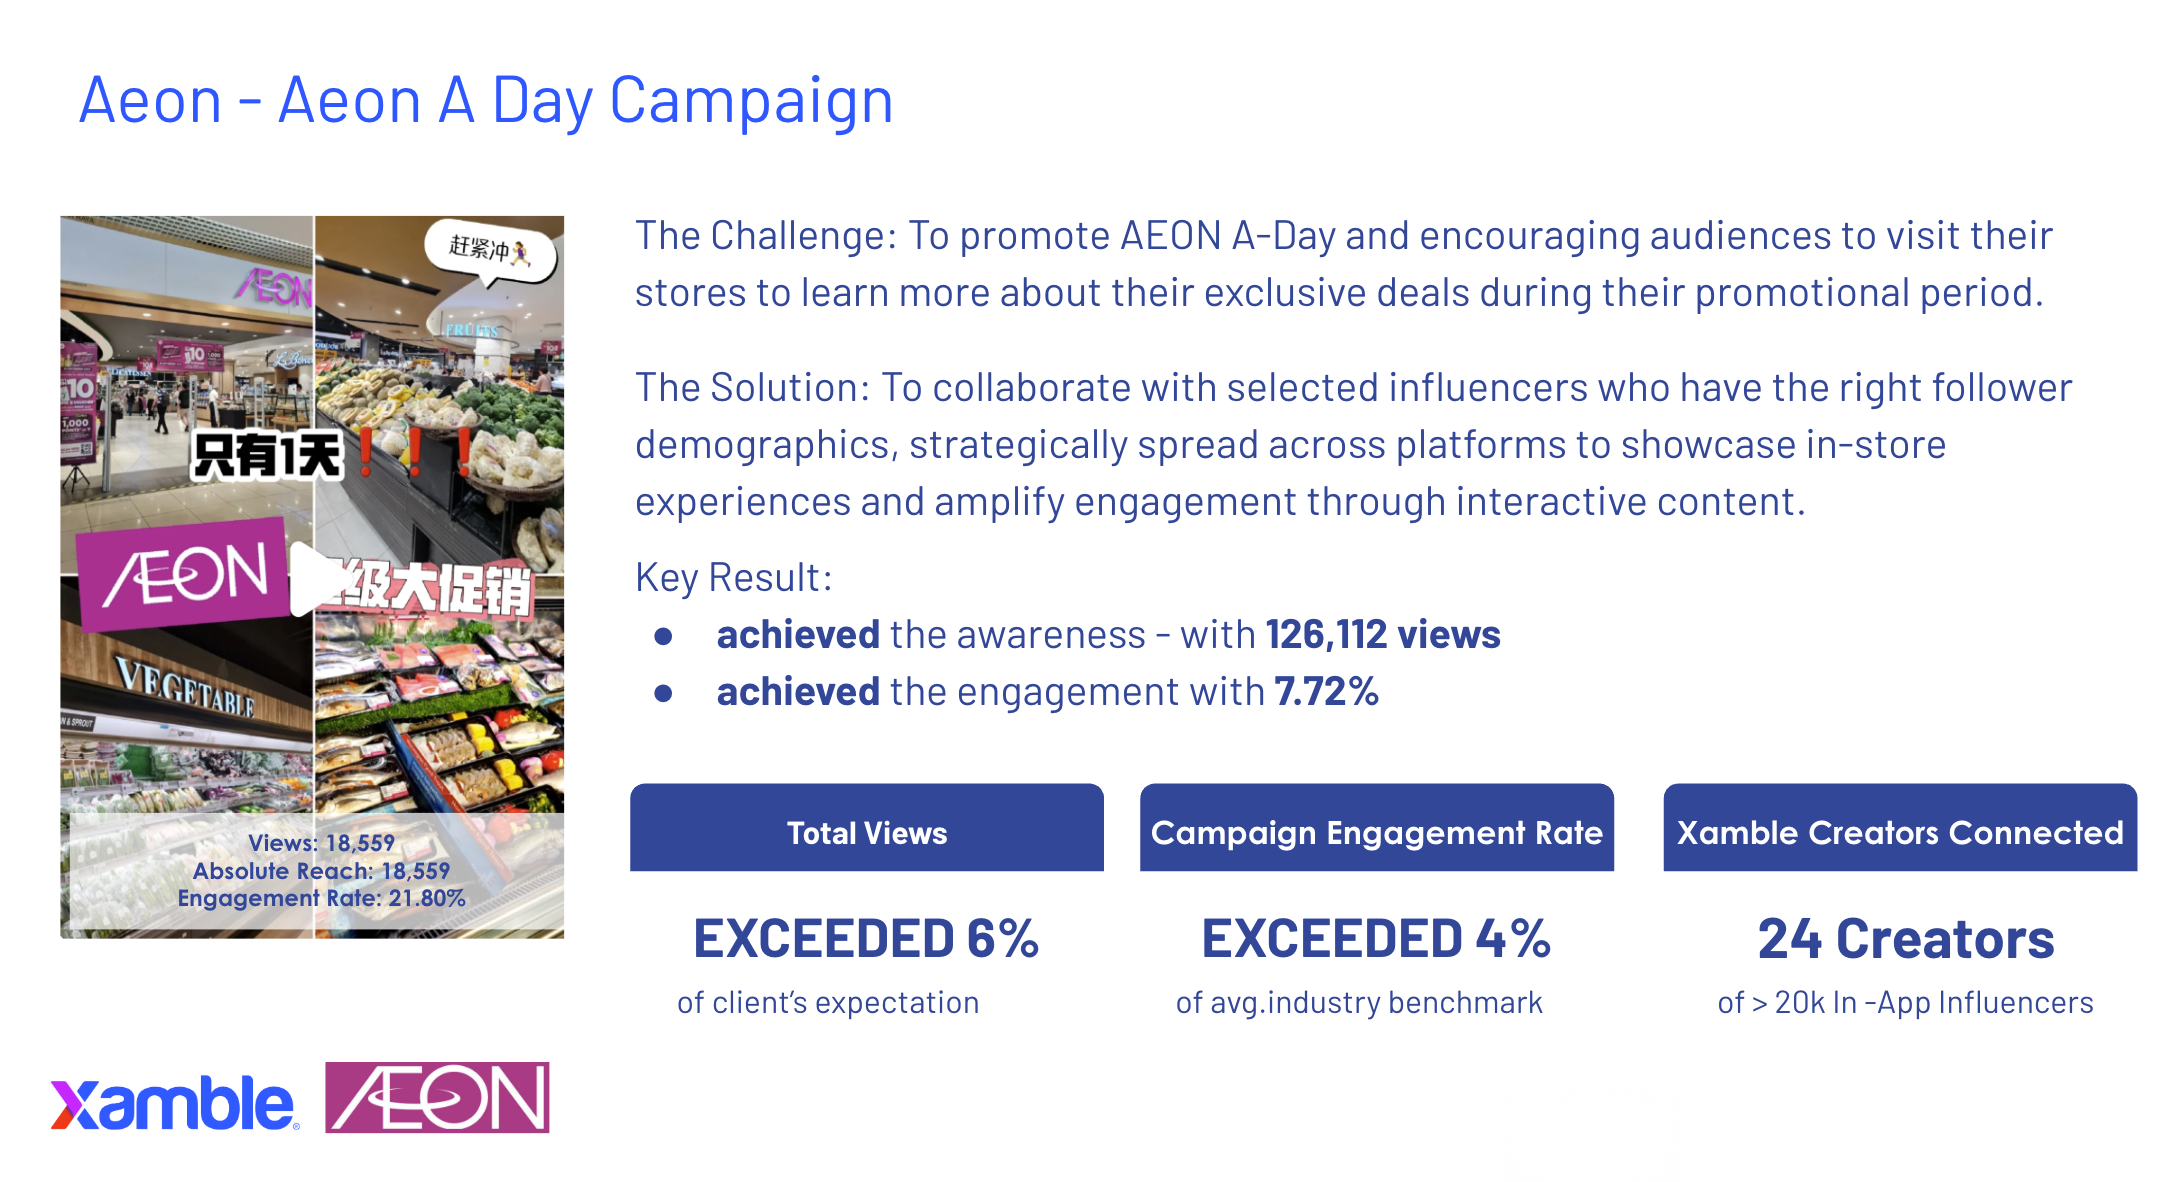This screenshot has height=1182, width=2158.
Task: Open the Total Views box
Action: click(867, 827)
